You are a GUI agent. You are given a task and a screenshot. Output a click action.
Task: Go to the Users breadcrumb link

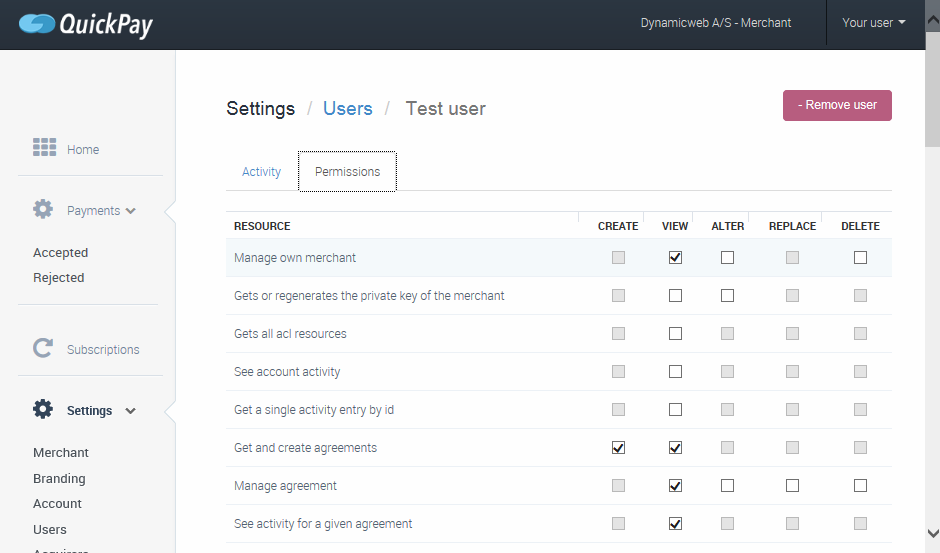point(347,109)
